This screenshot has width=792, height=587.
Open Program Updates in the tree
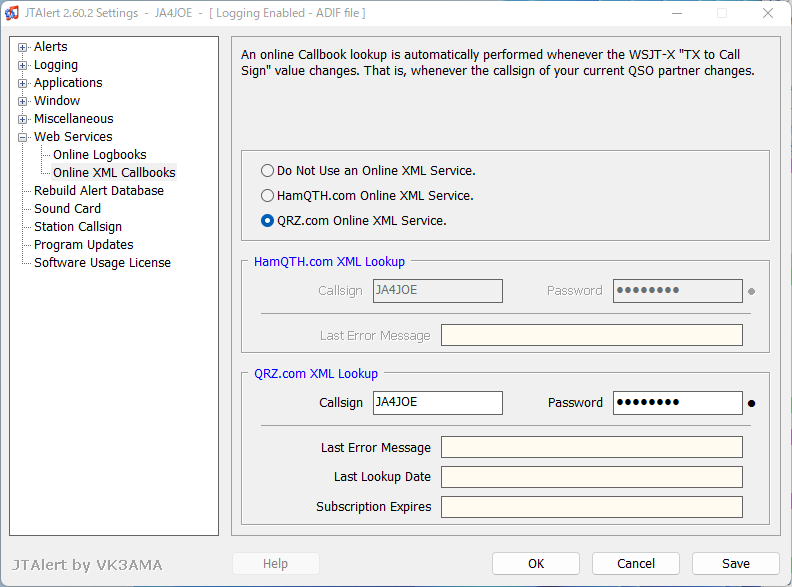(83, 244)
